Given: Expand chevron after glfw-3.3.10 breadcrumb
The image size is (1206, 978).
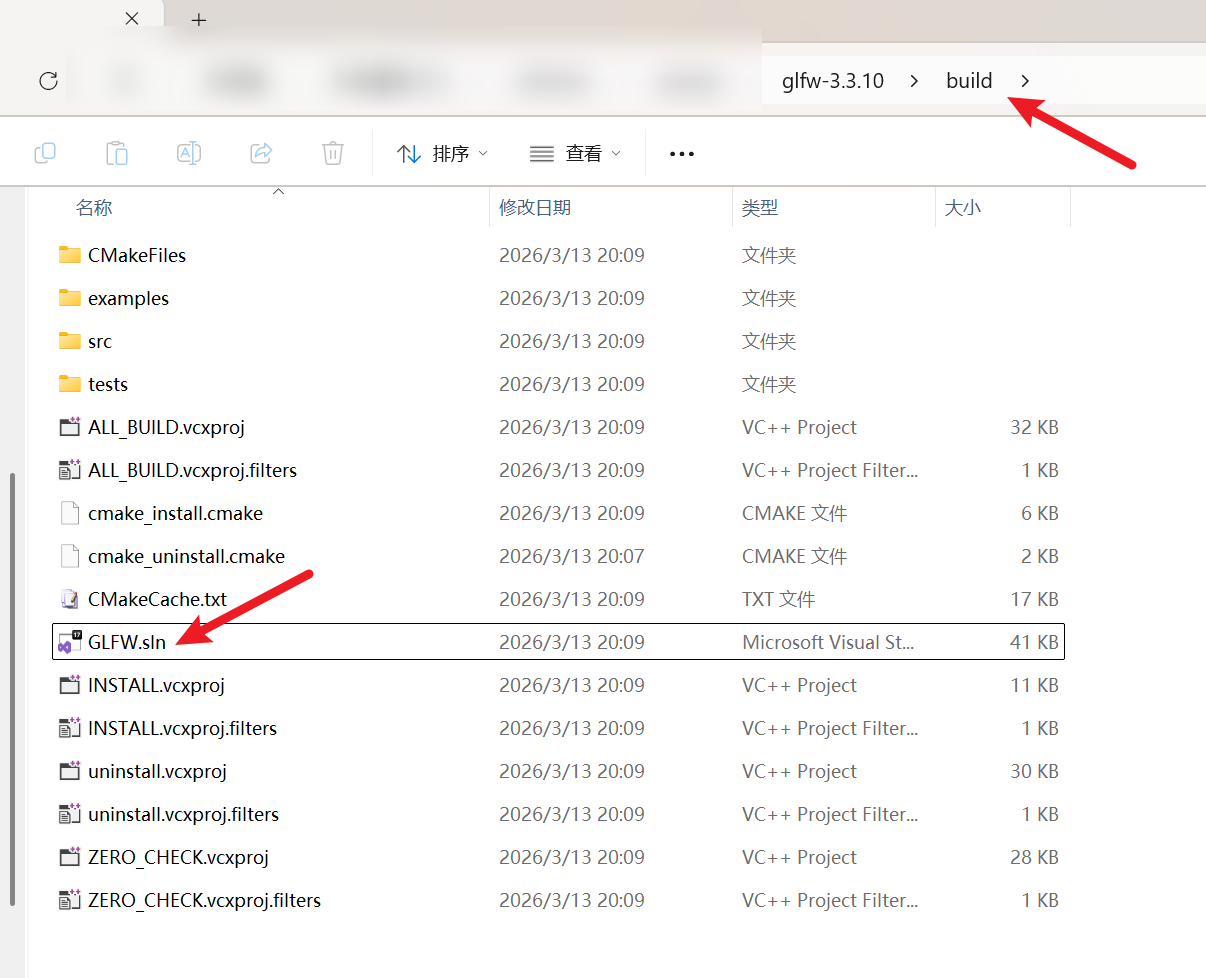Looking at the screenshot, I should pyautogui.click(x=914, y=81).
